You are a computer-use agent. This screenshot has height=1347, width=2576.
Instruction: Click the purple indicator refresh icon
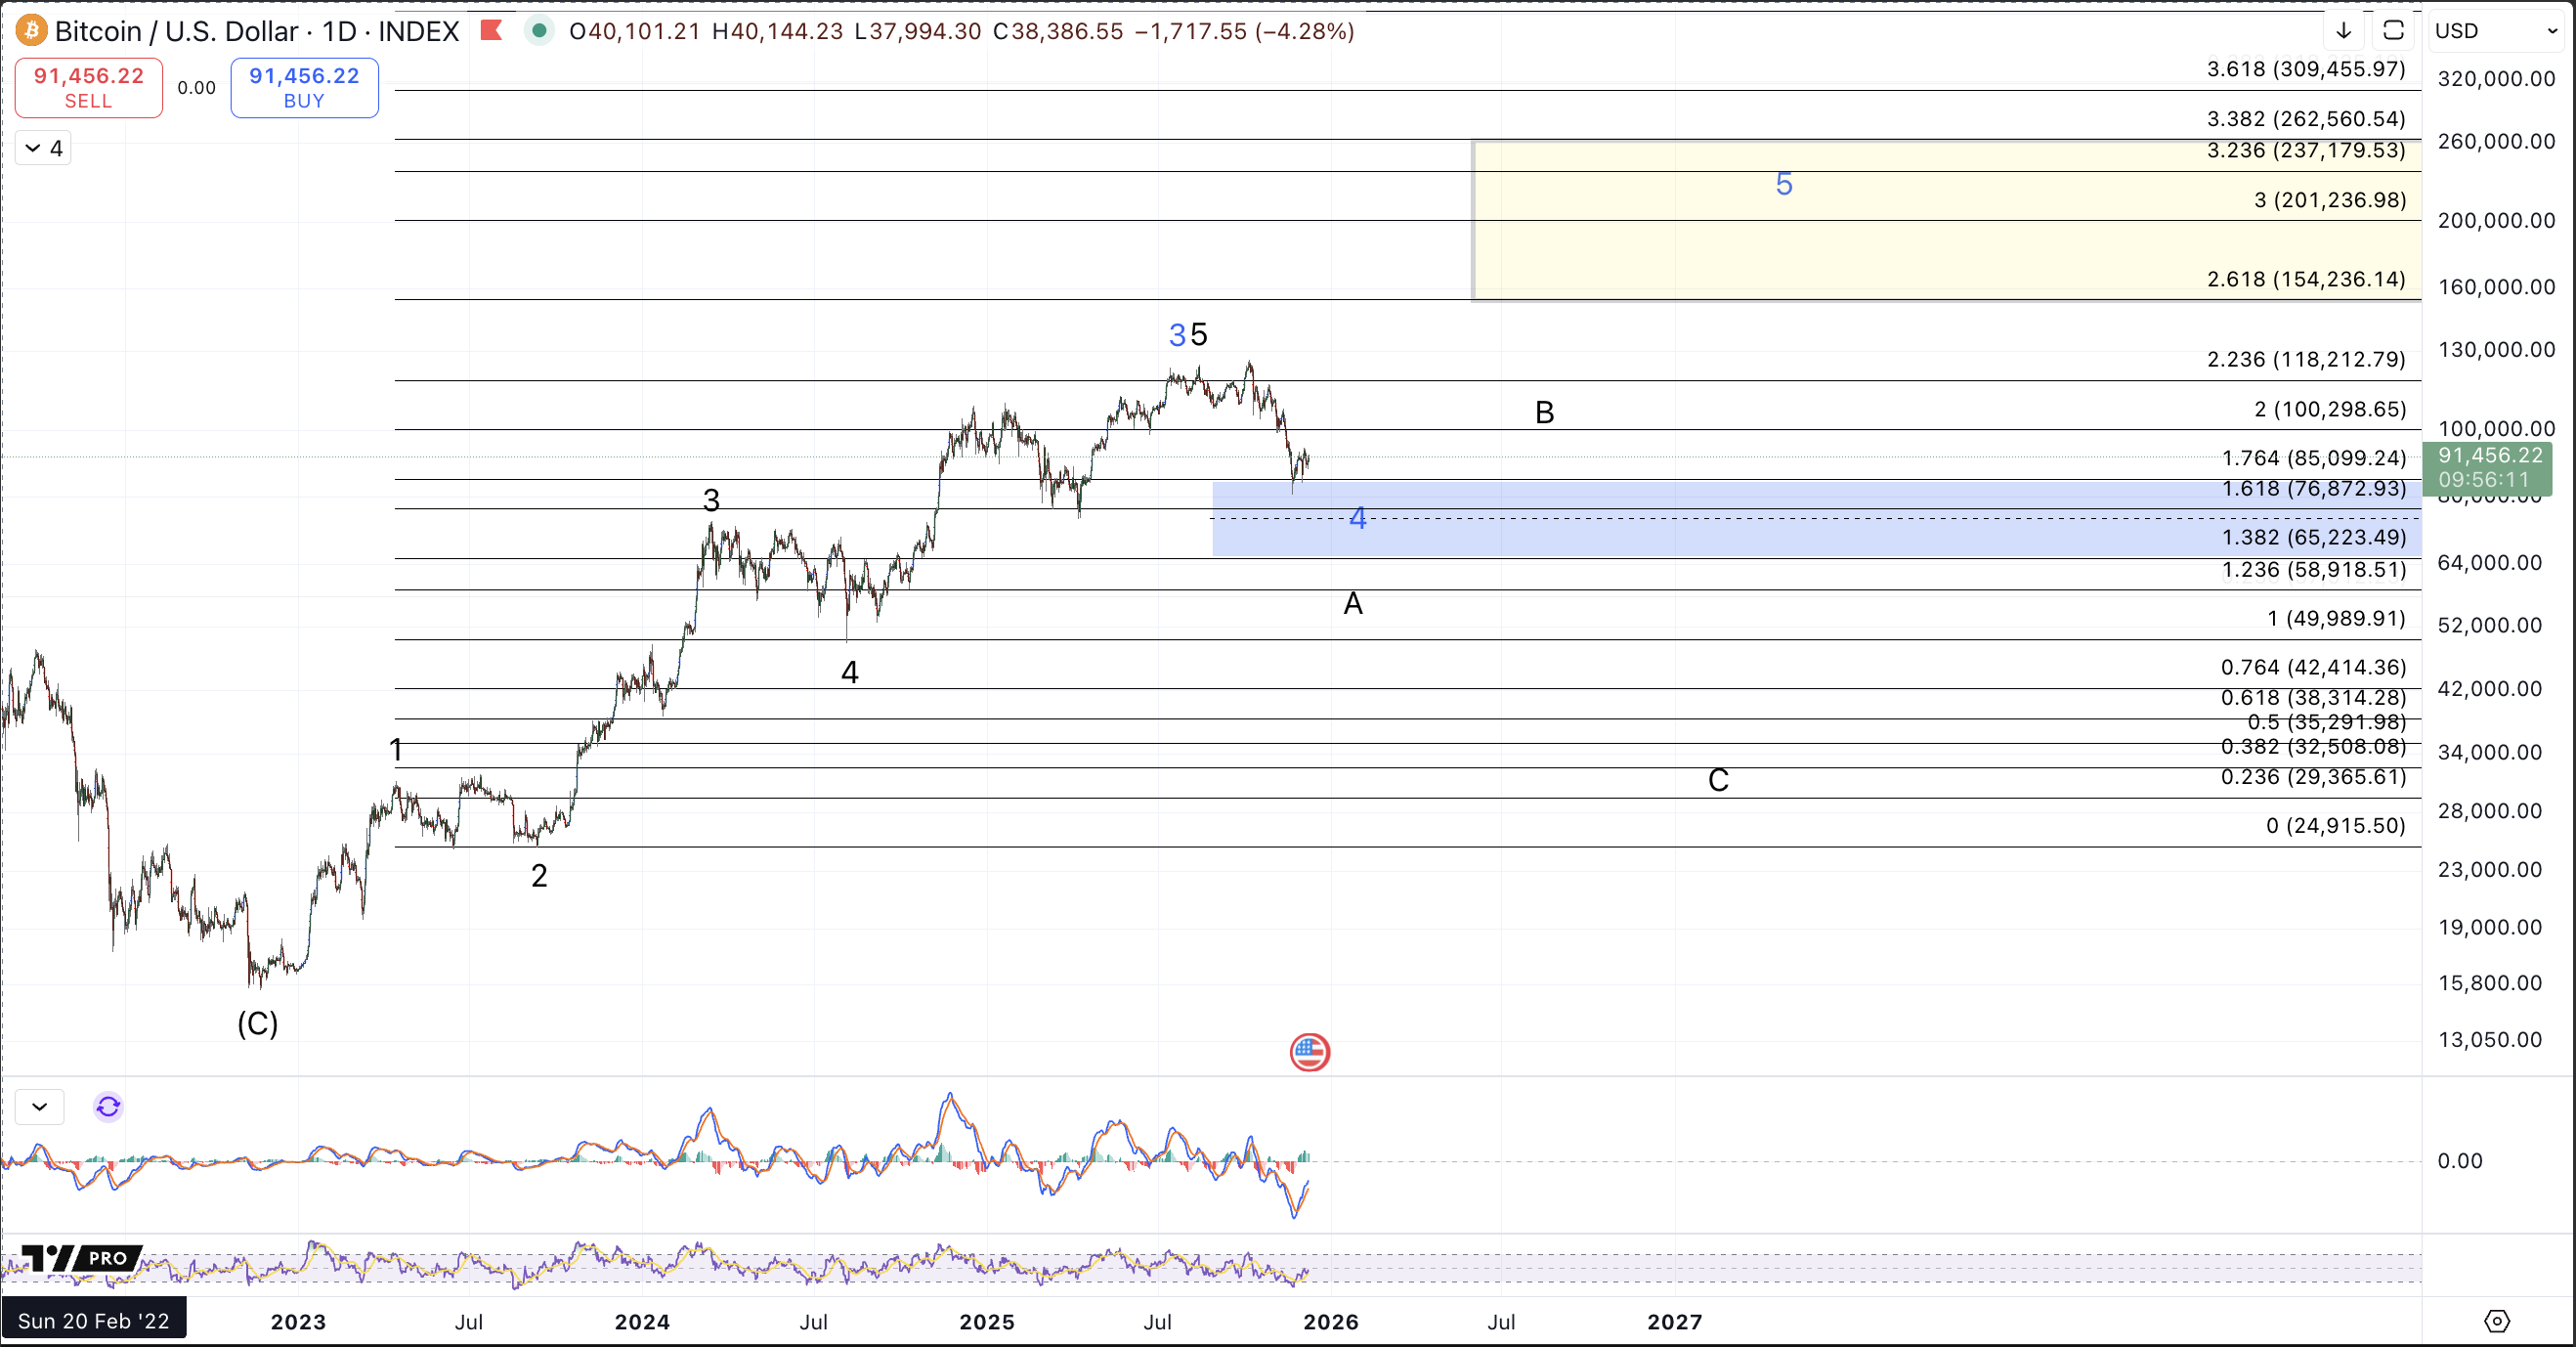[x=108, y=1107]
